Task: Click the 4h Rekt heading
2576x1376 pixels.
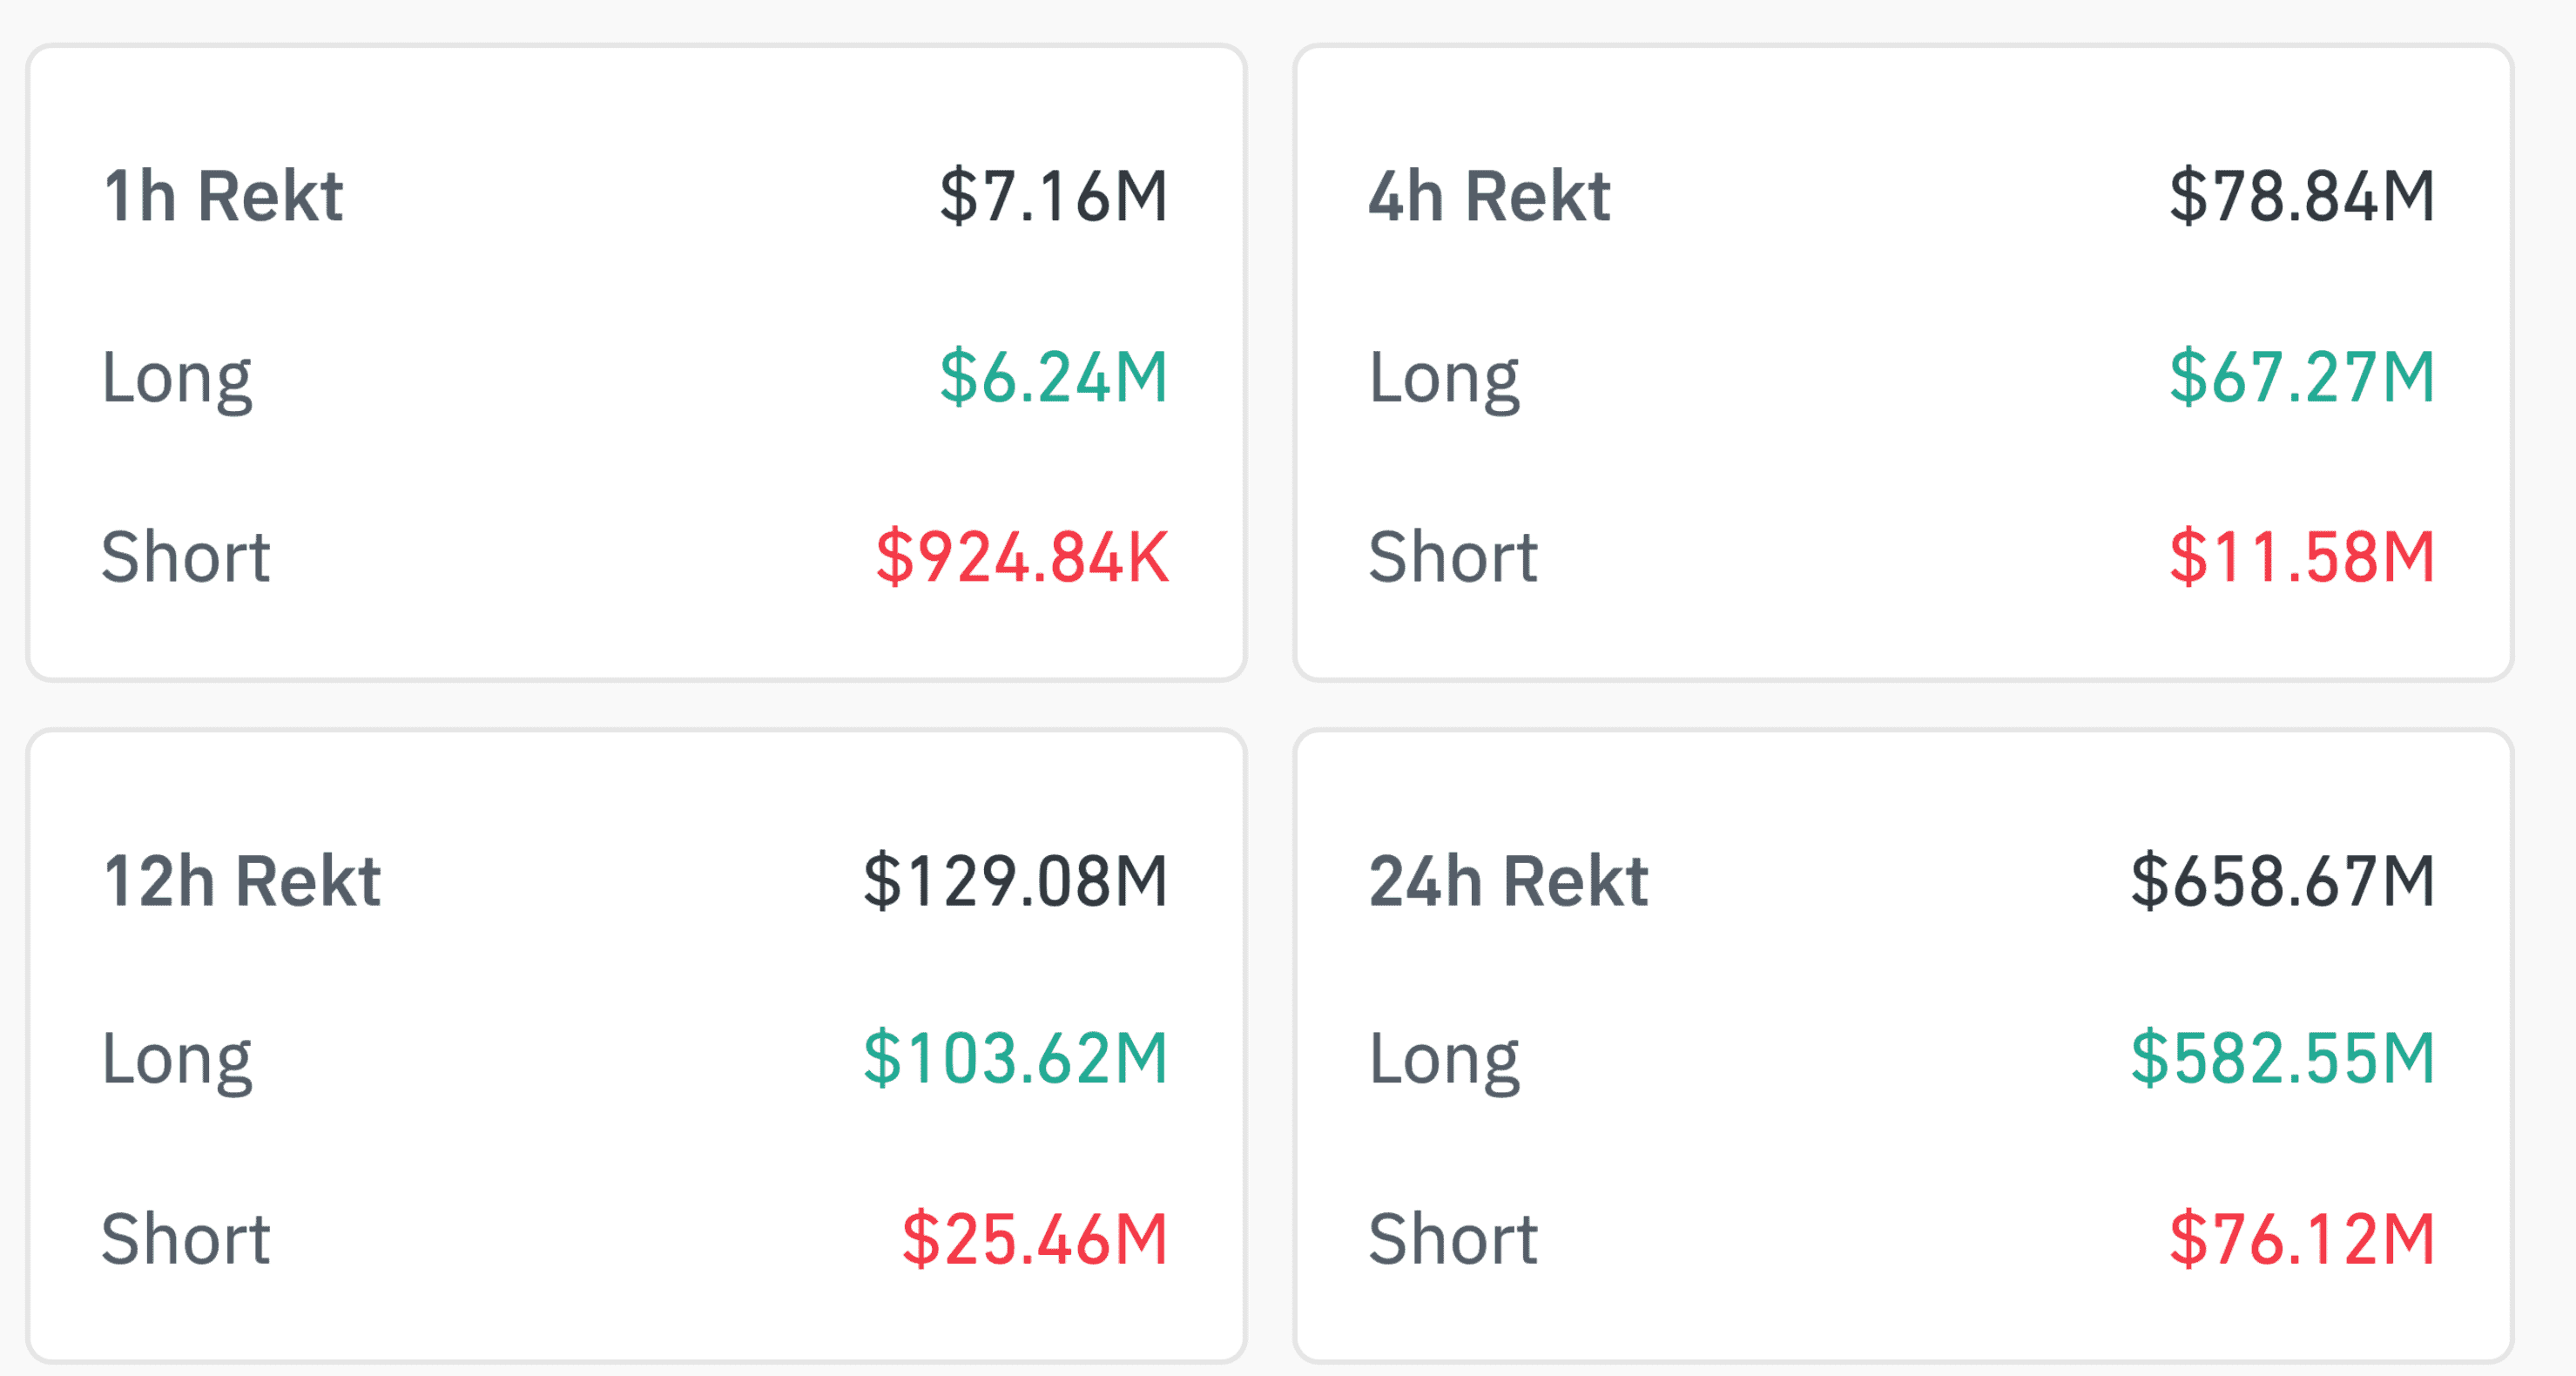Action: pyautogui.click(x=1489, y=196)
